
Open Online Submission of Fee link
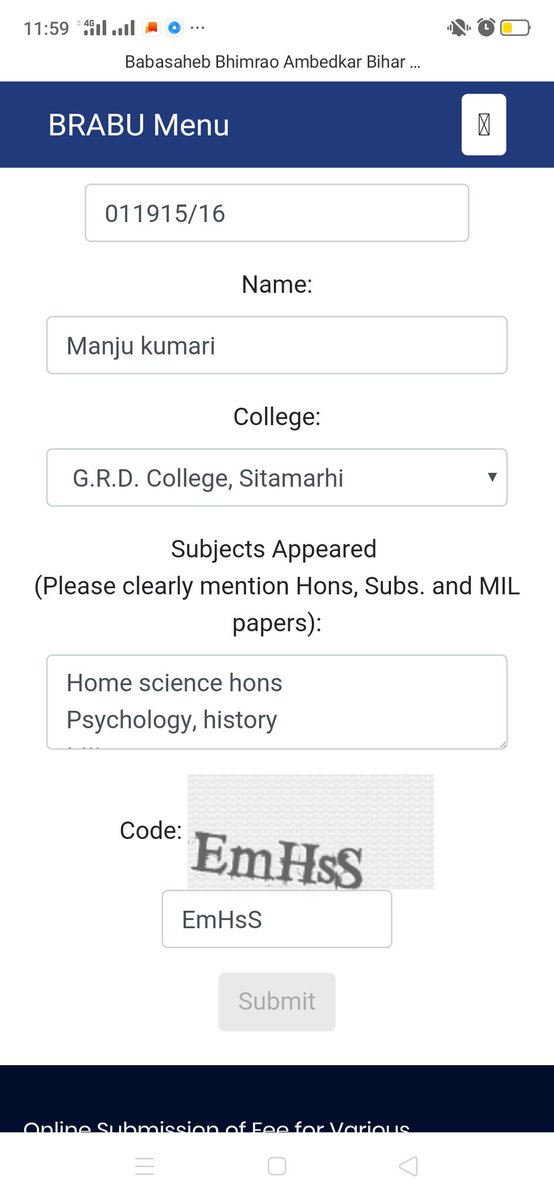[217, 1128]
